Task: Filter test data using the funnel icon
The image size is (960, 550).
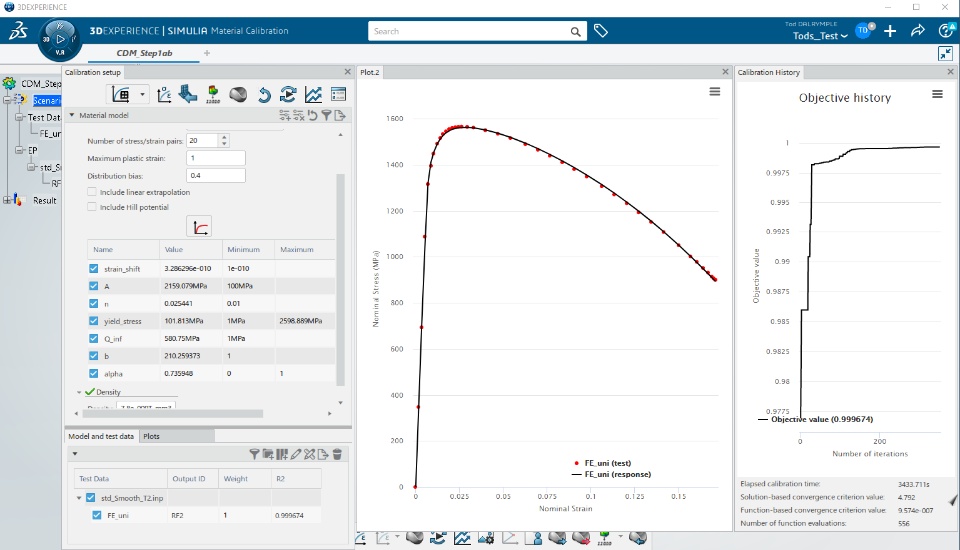Action: tap(254, 454)
